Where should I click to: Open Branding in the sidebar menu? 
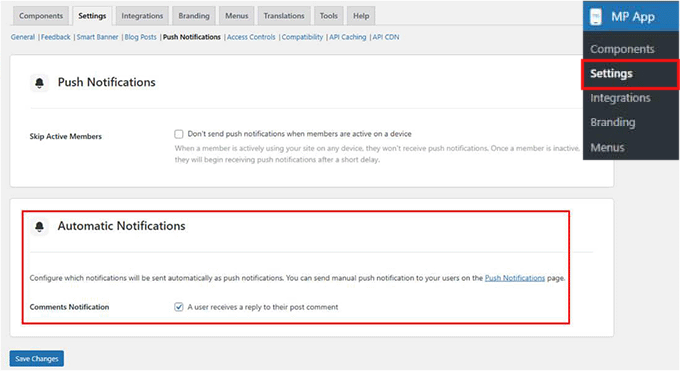612,123
